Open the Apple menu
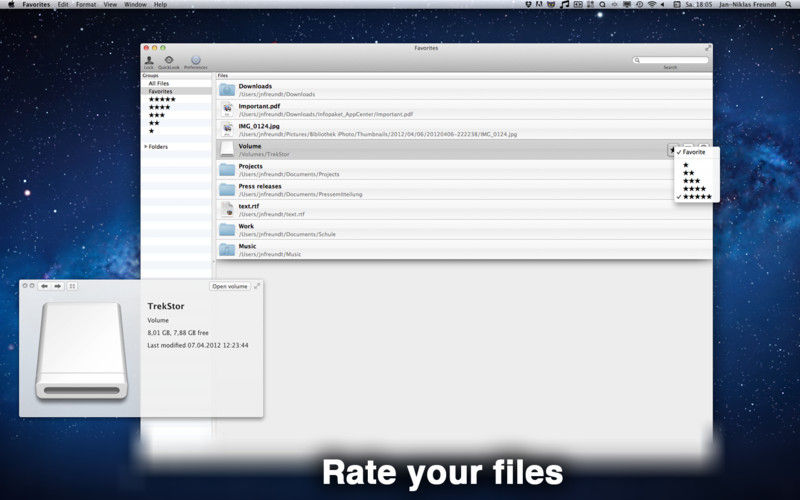This screenshot has width=800, height=500. tap(11, 4)
